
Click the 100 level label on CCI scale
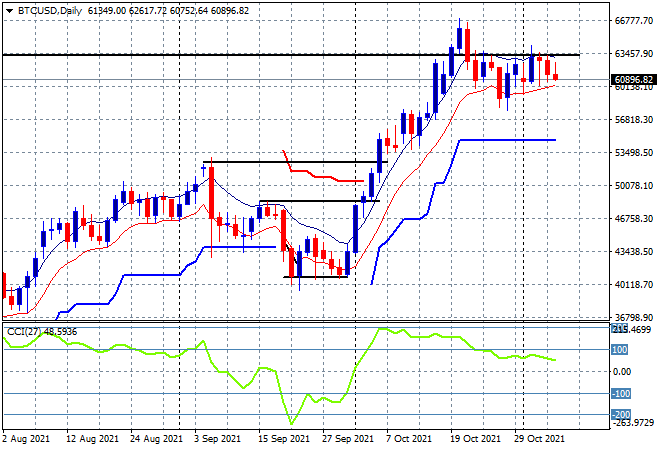click(620, 349)
